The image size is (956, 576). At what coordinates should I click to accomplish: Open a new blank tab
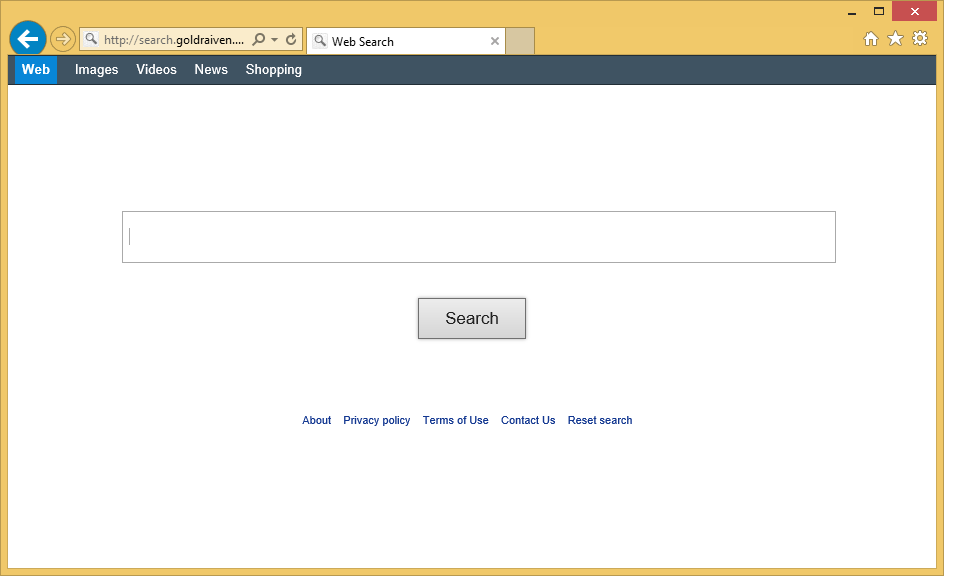tap(520, 41)
